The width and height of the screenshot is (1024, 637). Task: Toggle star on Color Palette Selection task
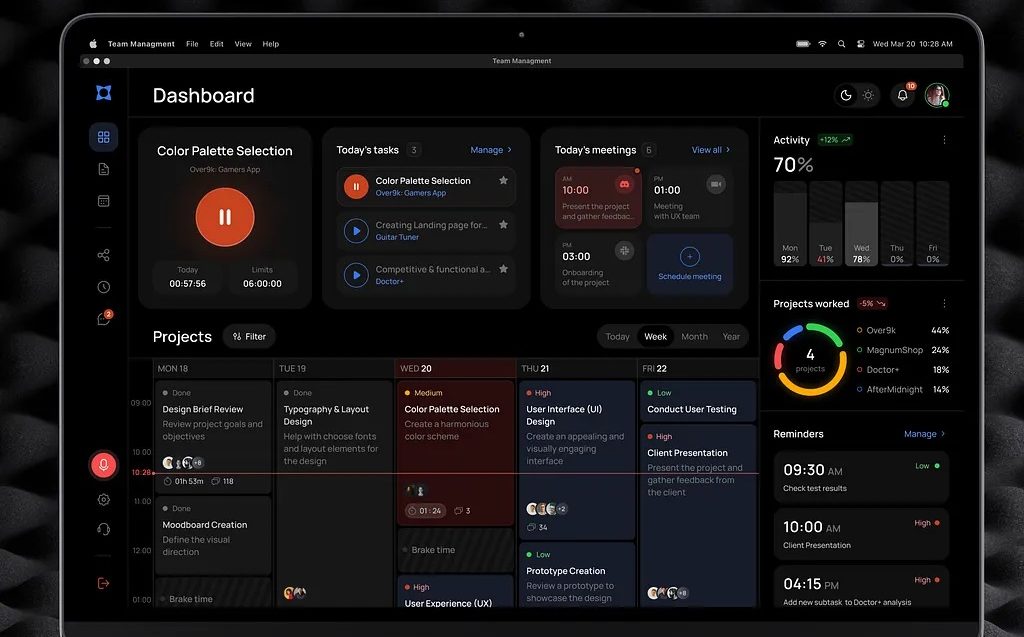click(x=503, y=181)
